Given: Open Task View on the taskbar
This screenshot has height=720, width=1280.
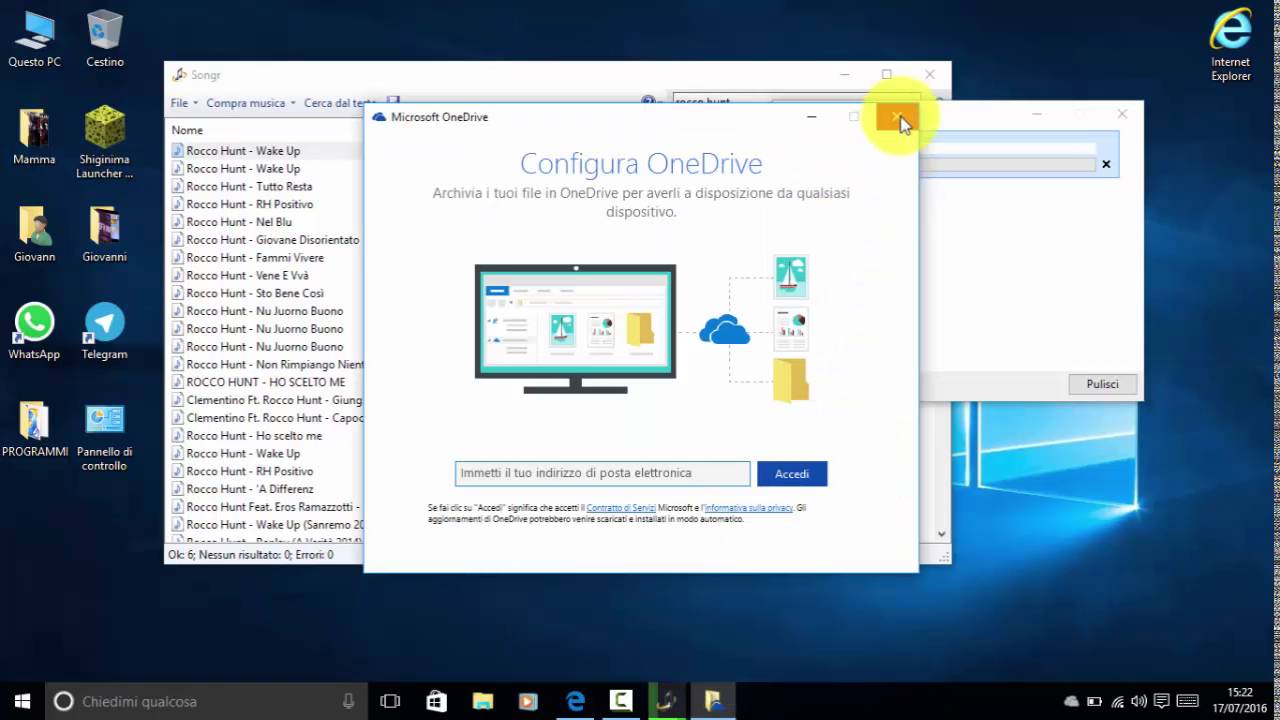Looking at the screenshot, I should (391, 701).
